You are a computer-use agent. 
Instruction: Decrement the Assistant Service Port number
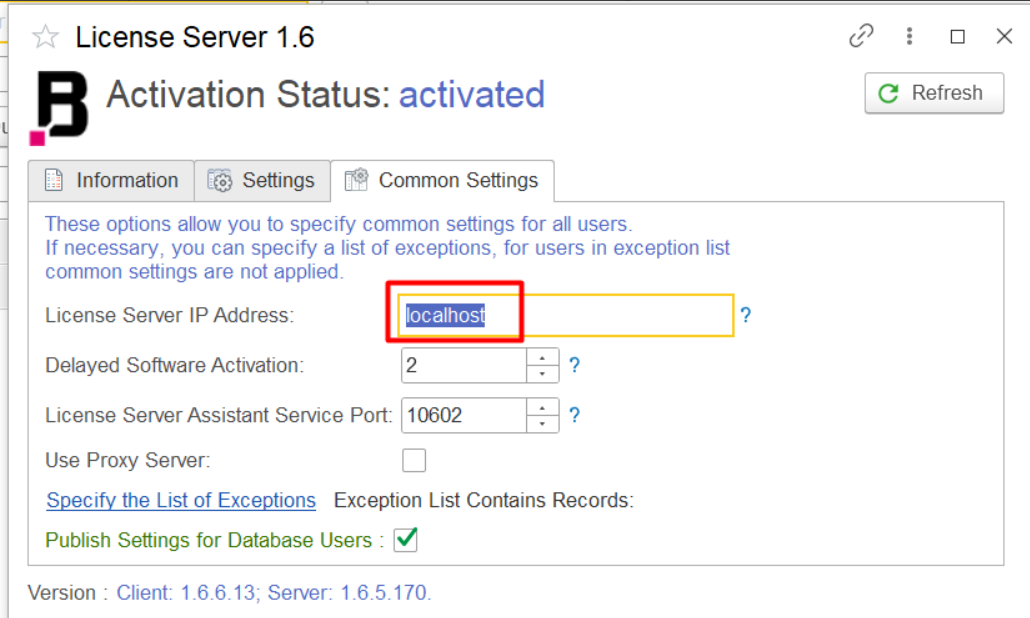click(x=542, y=424)
